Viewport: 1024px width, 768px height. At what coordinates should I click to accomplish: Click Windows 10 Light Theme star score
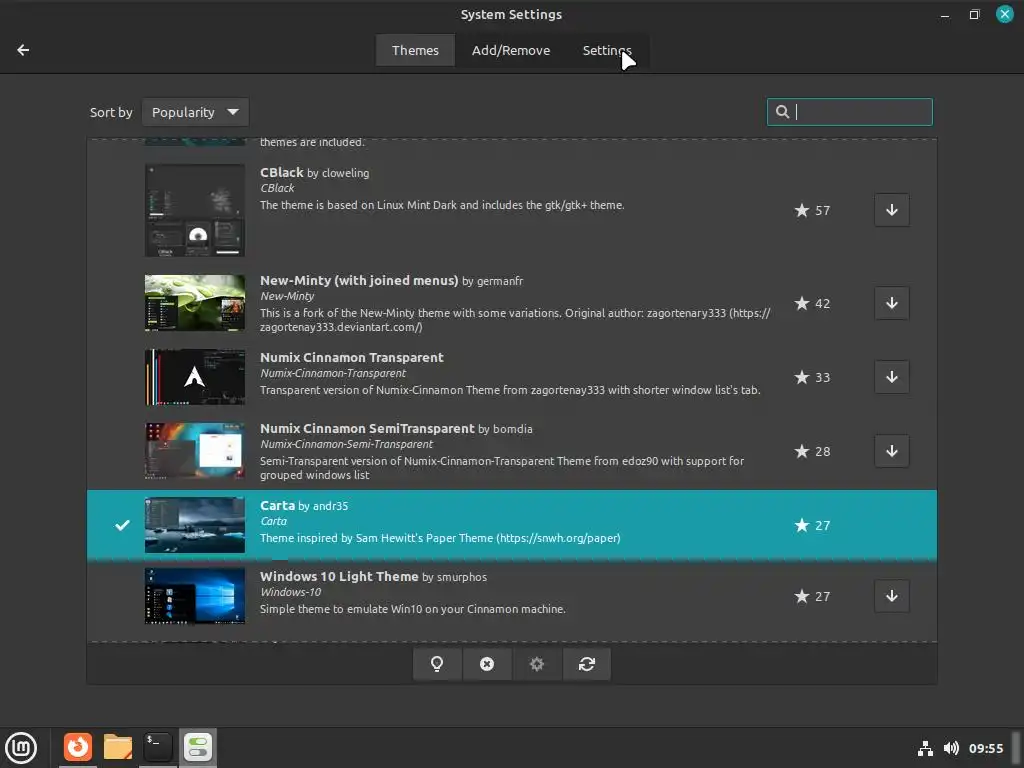click(812, 596)
